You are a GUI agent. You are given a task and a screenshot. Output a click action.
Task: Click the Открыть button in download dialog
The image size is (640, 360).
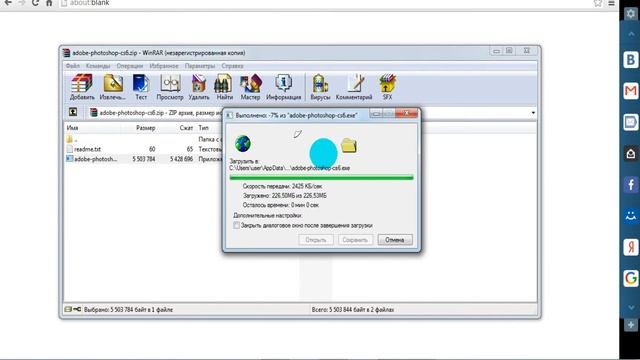(x=316, y=240)
